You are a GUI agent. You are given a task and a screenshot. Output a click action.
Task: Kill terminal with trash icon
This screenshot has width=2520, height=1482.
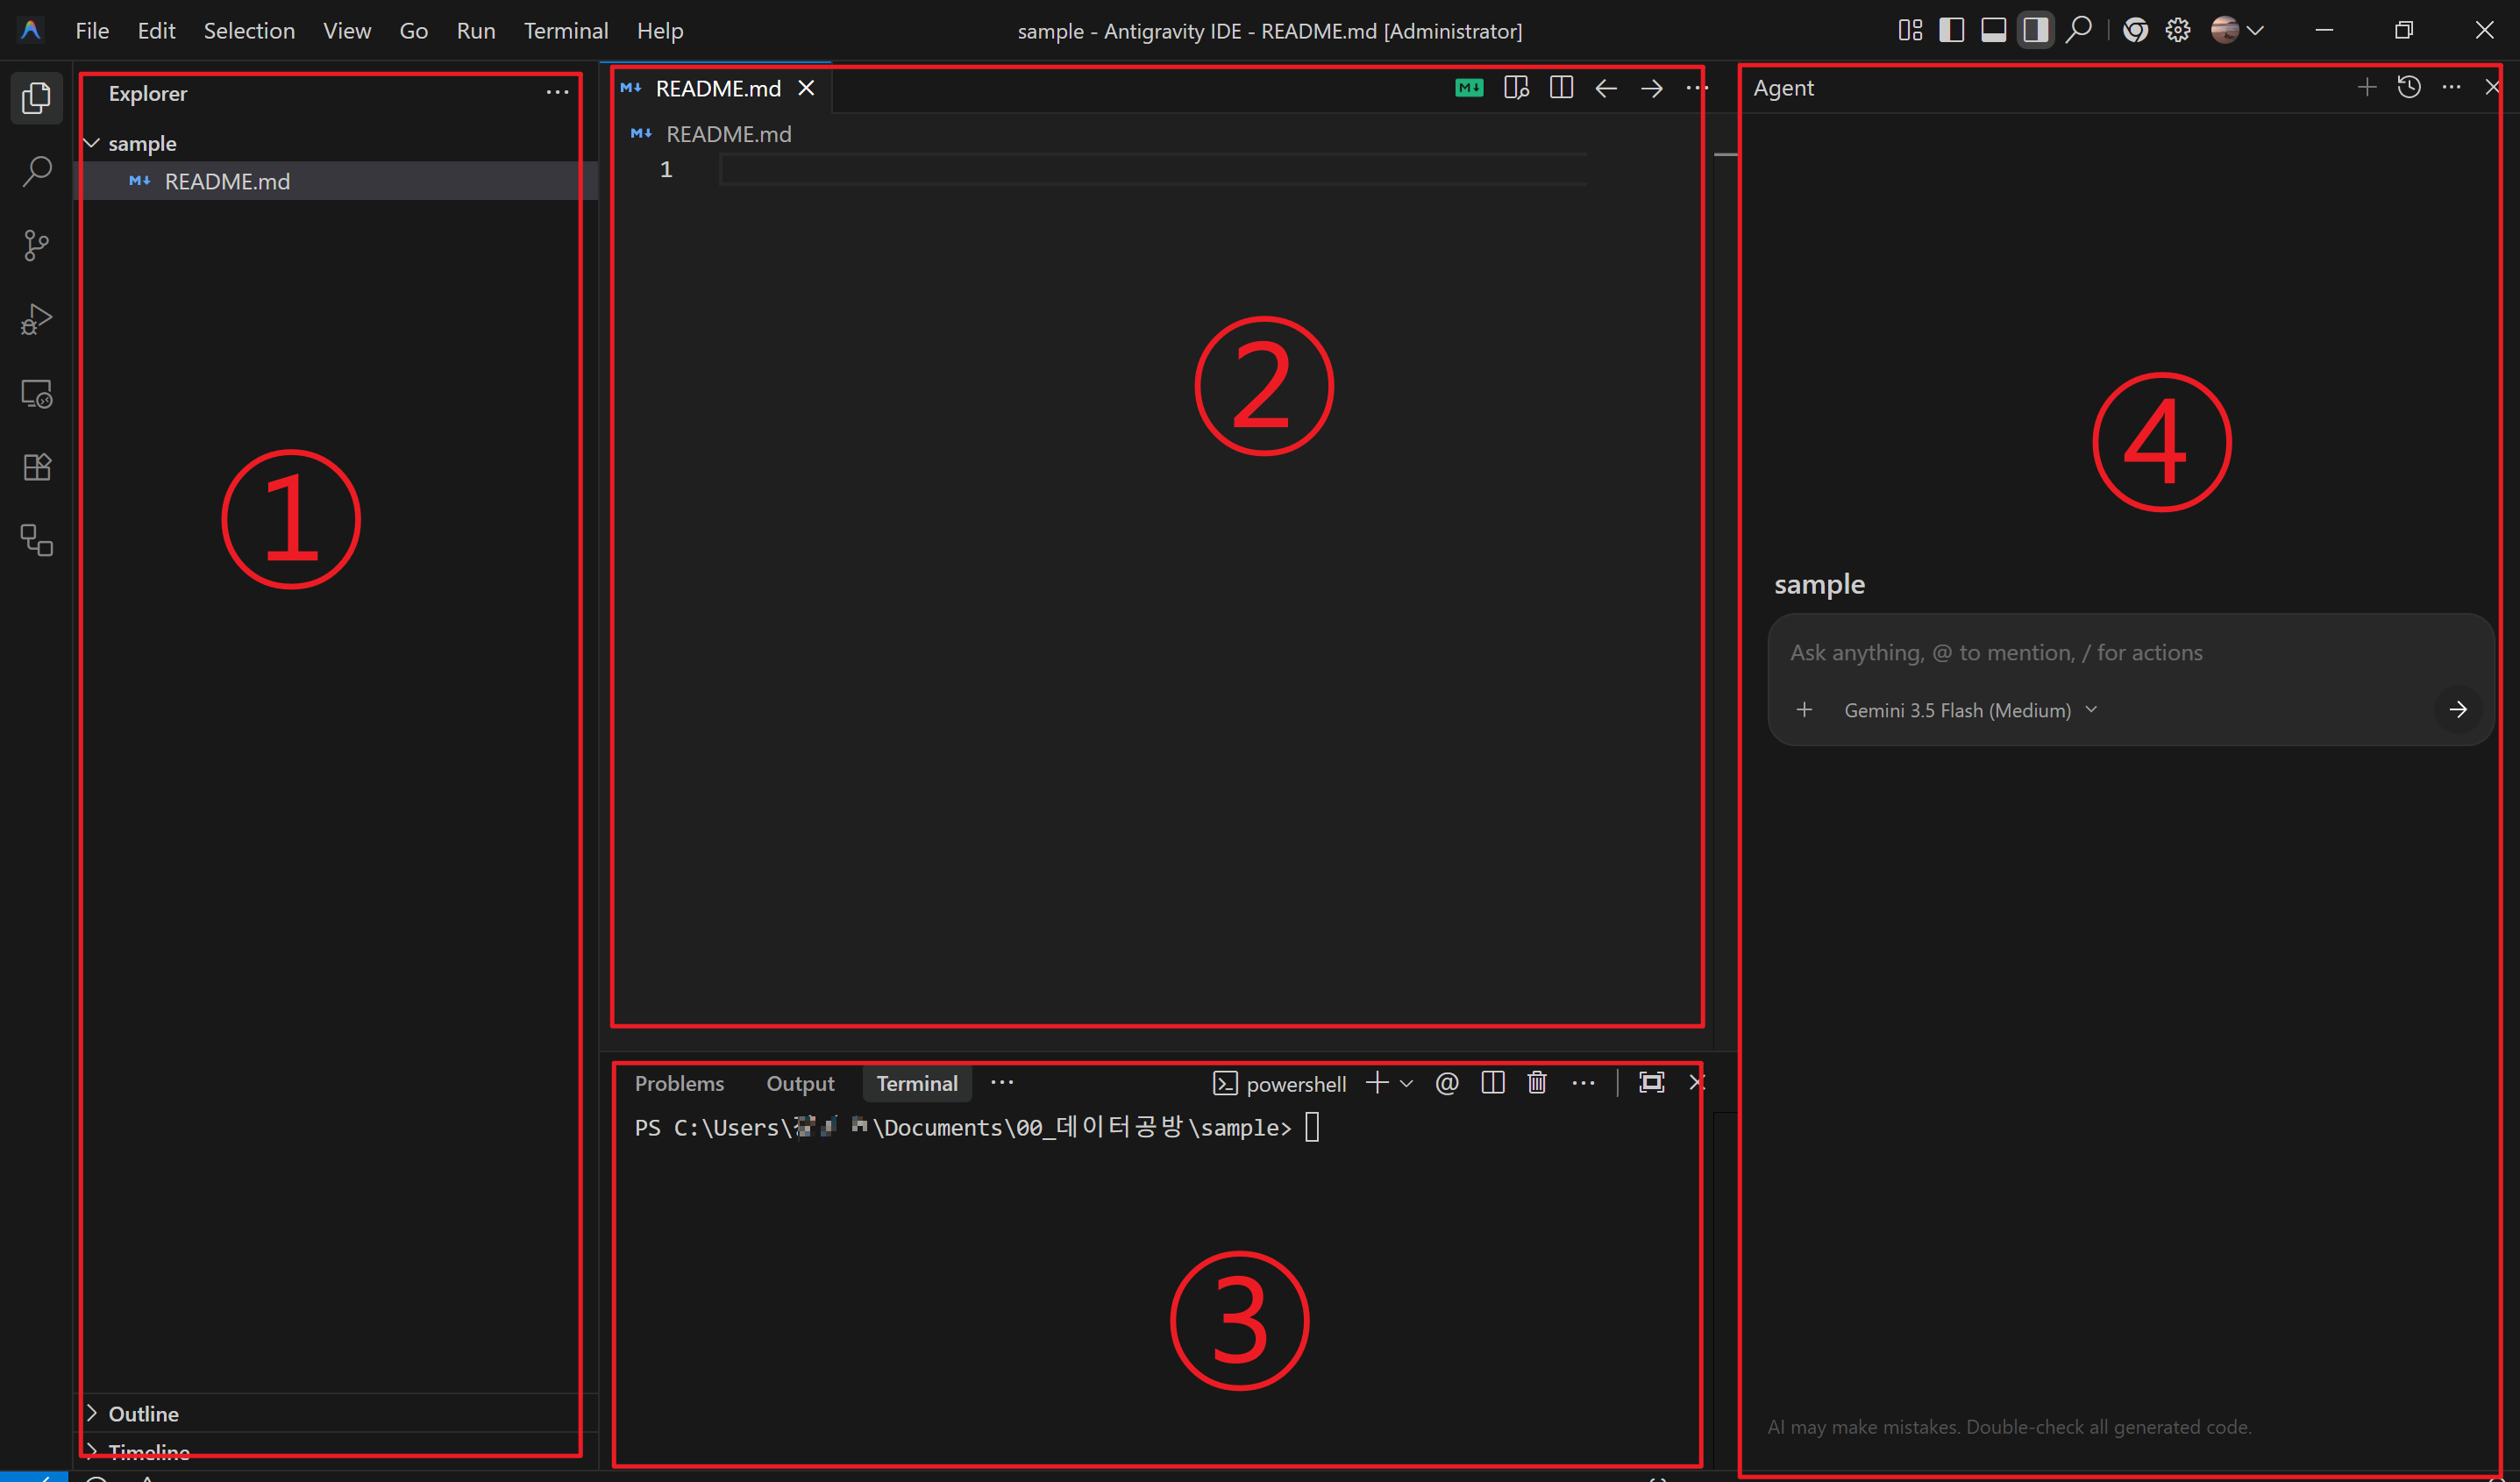[1537, 1083]
